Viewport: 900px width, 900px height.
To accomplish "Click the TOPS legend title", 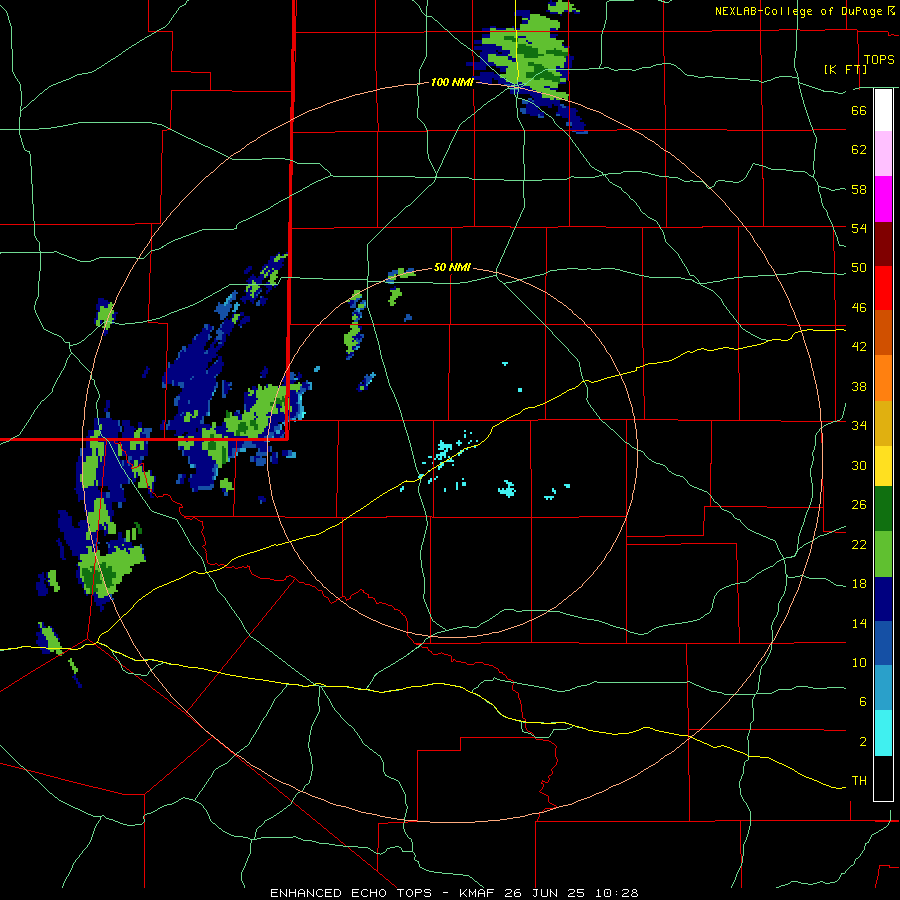I will pos(879,60).
